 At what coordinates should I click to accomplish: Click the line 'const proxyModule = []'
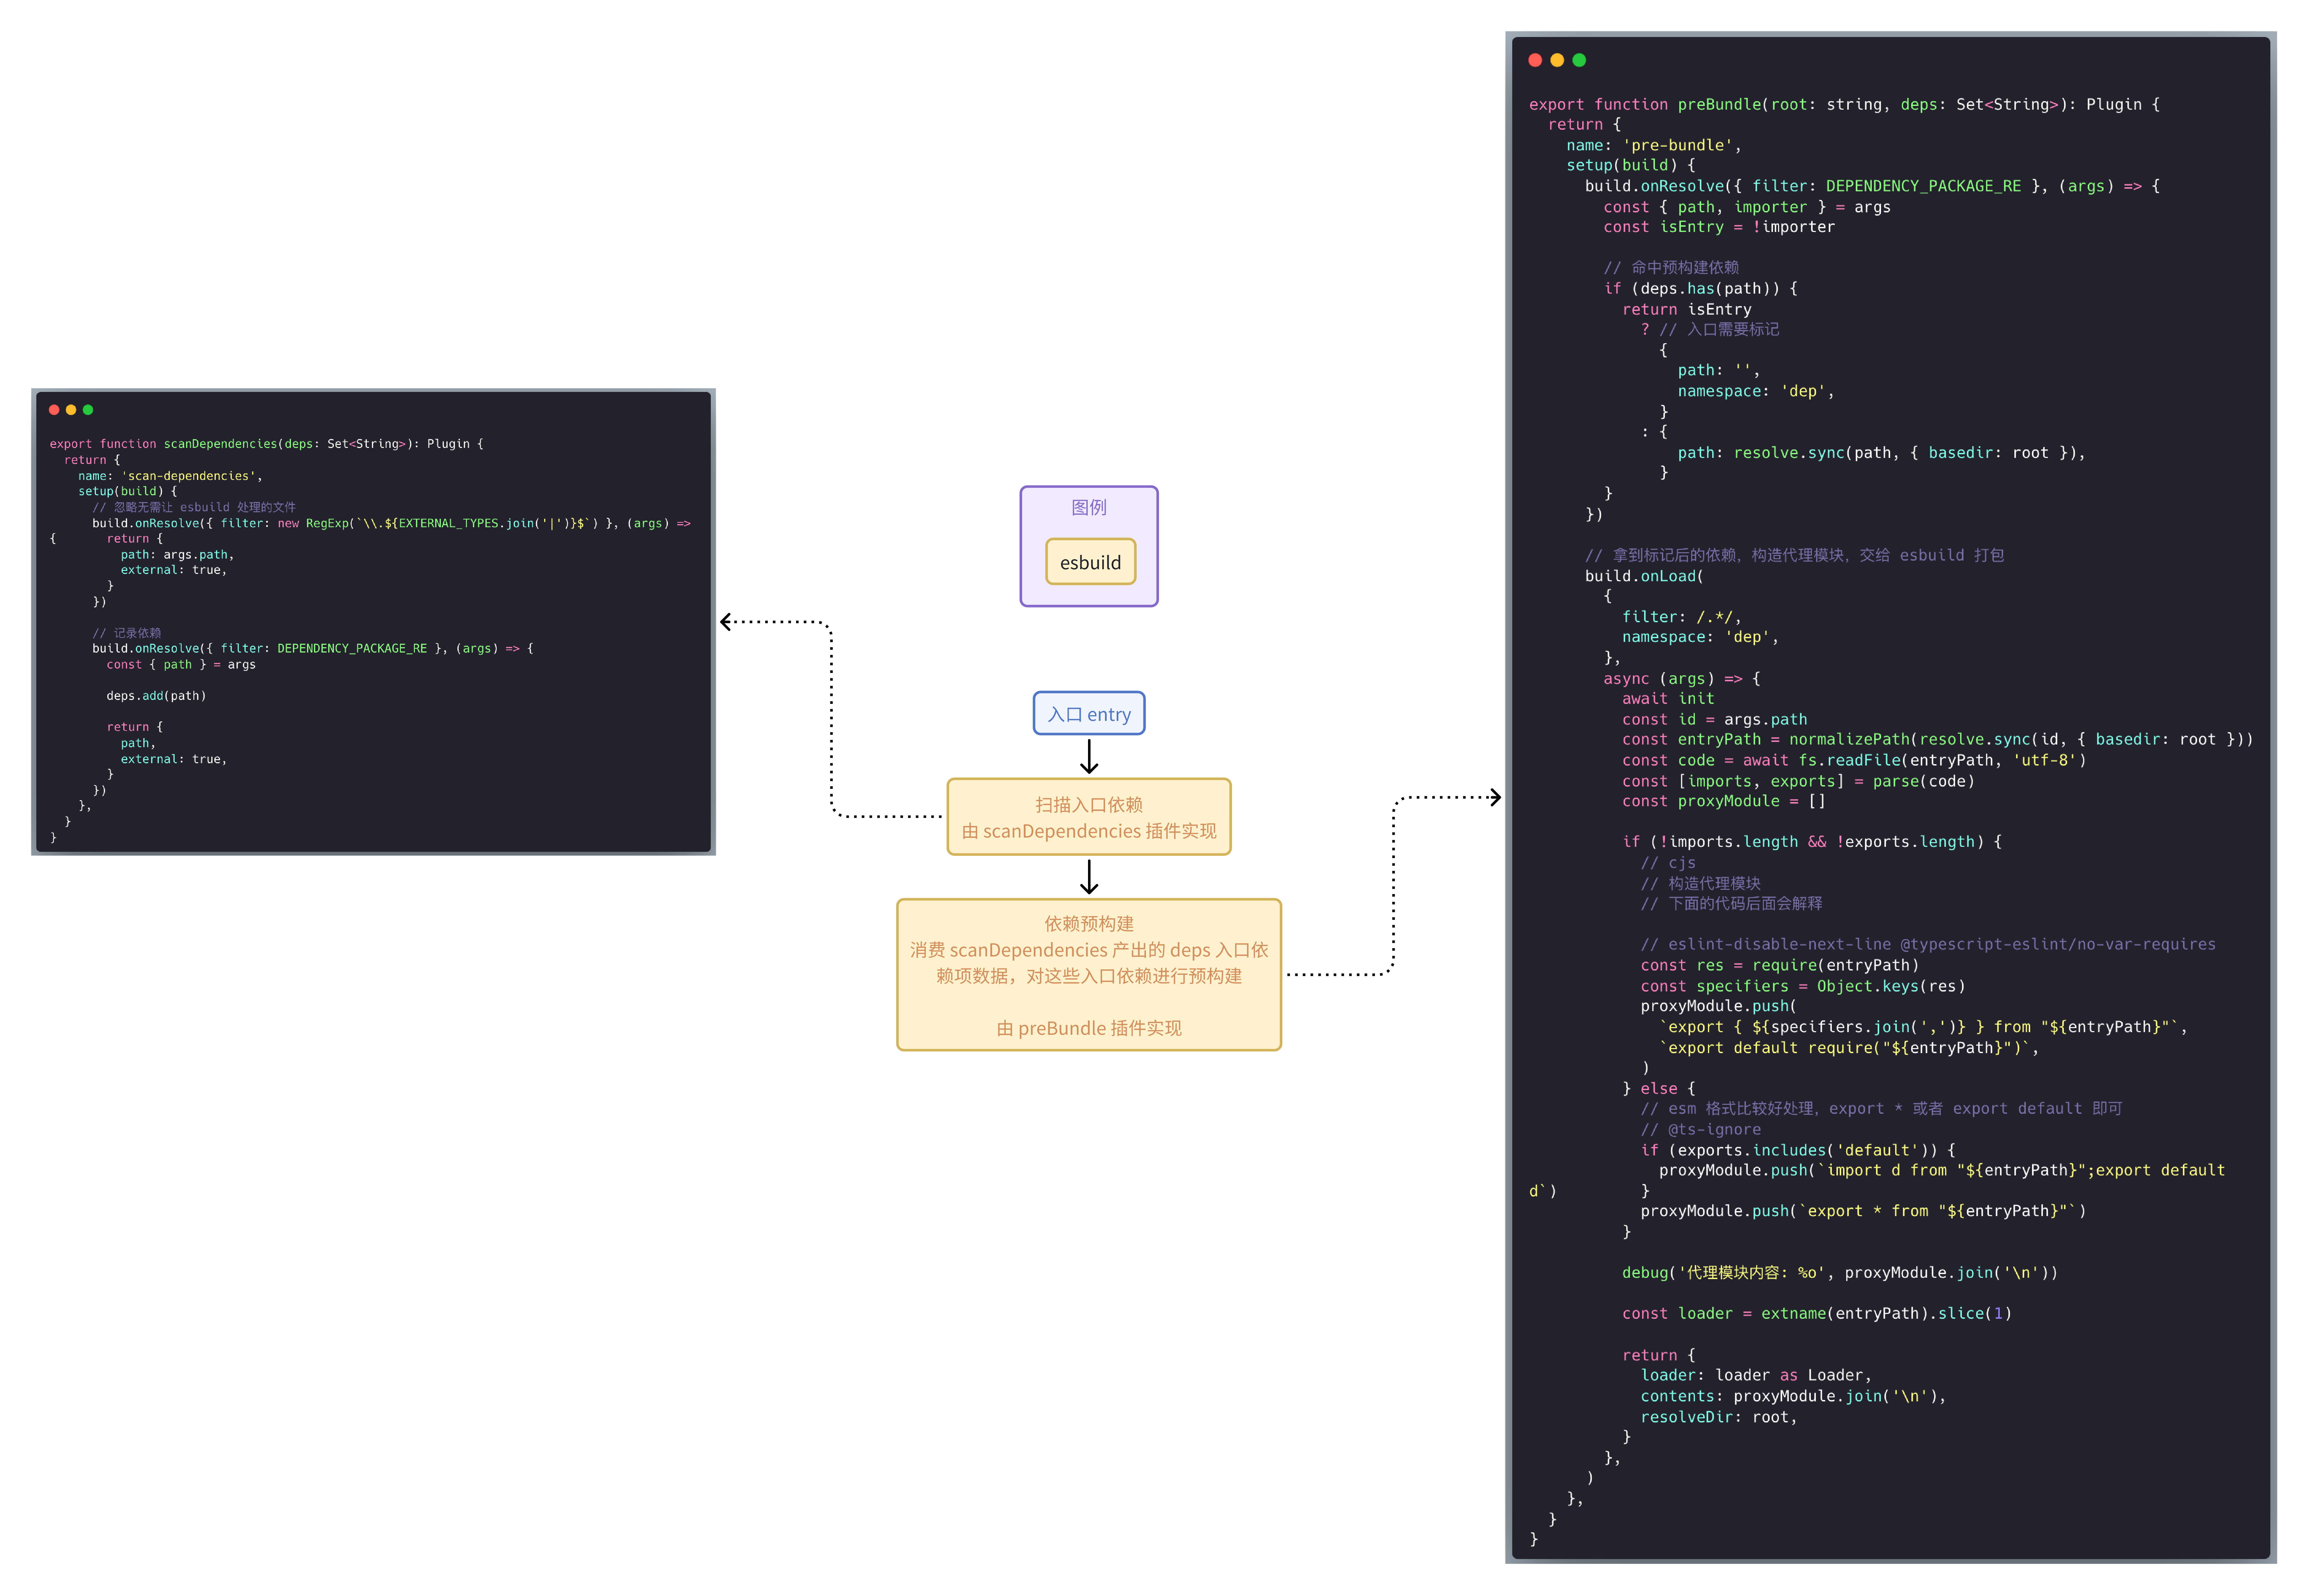1724,802
